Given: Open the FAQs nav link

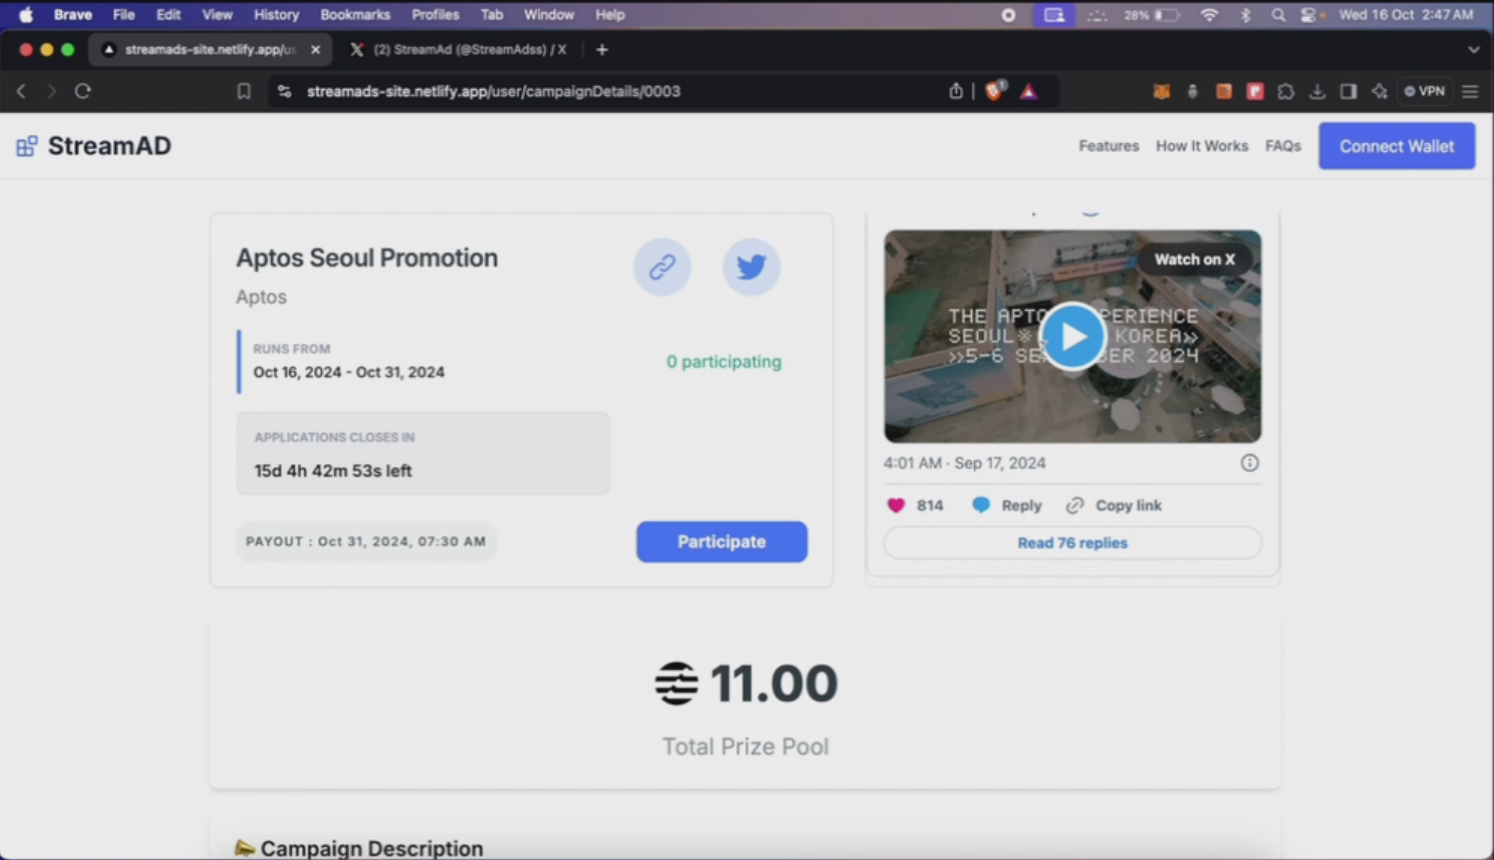Looking at the screenshot, I should 1282,146.
